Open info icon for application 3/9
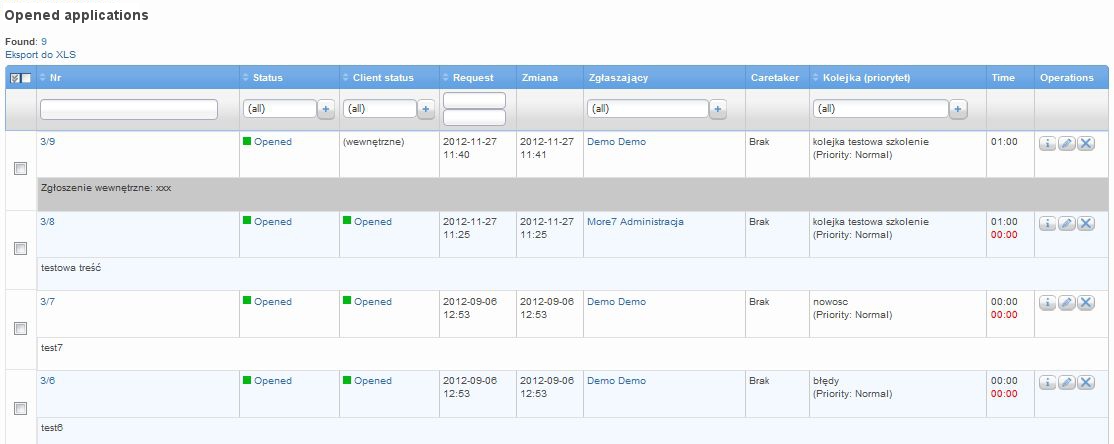 [1047, 144]
